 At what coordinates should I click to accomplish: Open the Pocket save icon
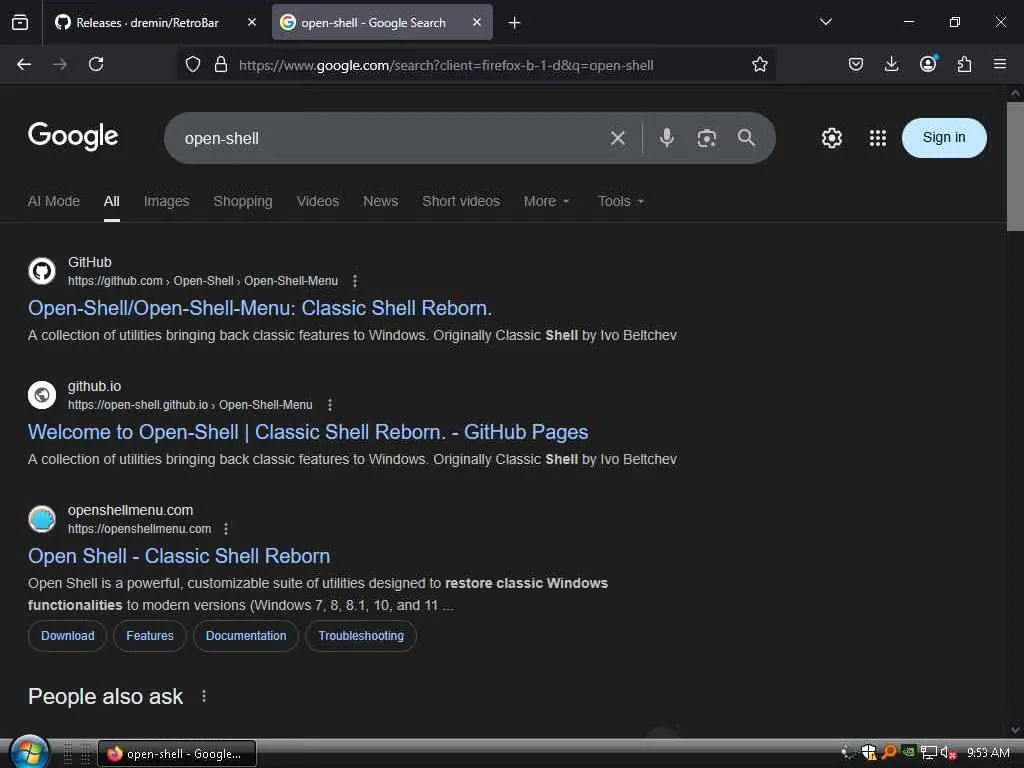(x=856, y=64)
